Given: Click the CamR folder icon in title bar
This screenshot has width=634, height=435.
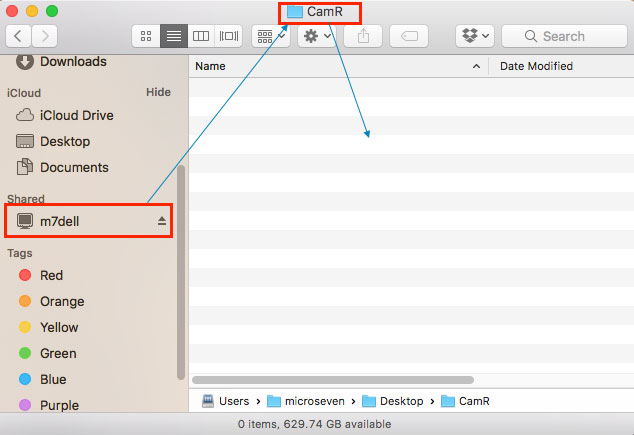Looking at the screenshot, I should tap(295, 12).
